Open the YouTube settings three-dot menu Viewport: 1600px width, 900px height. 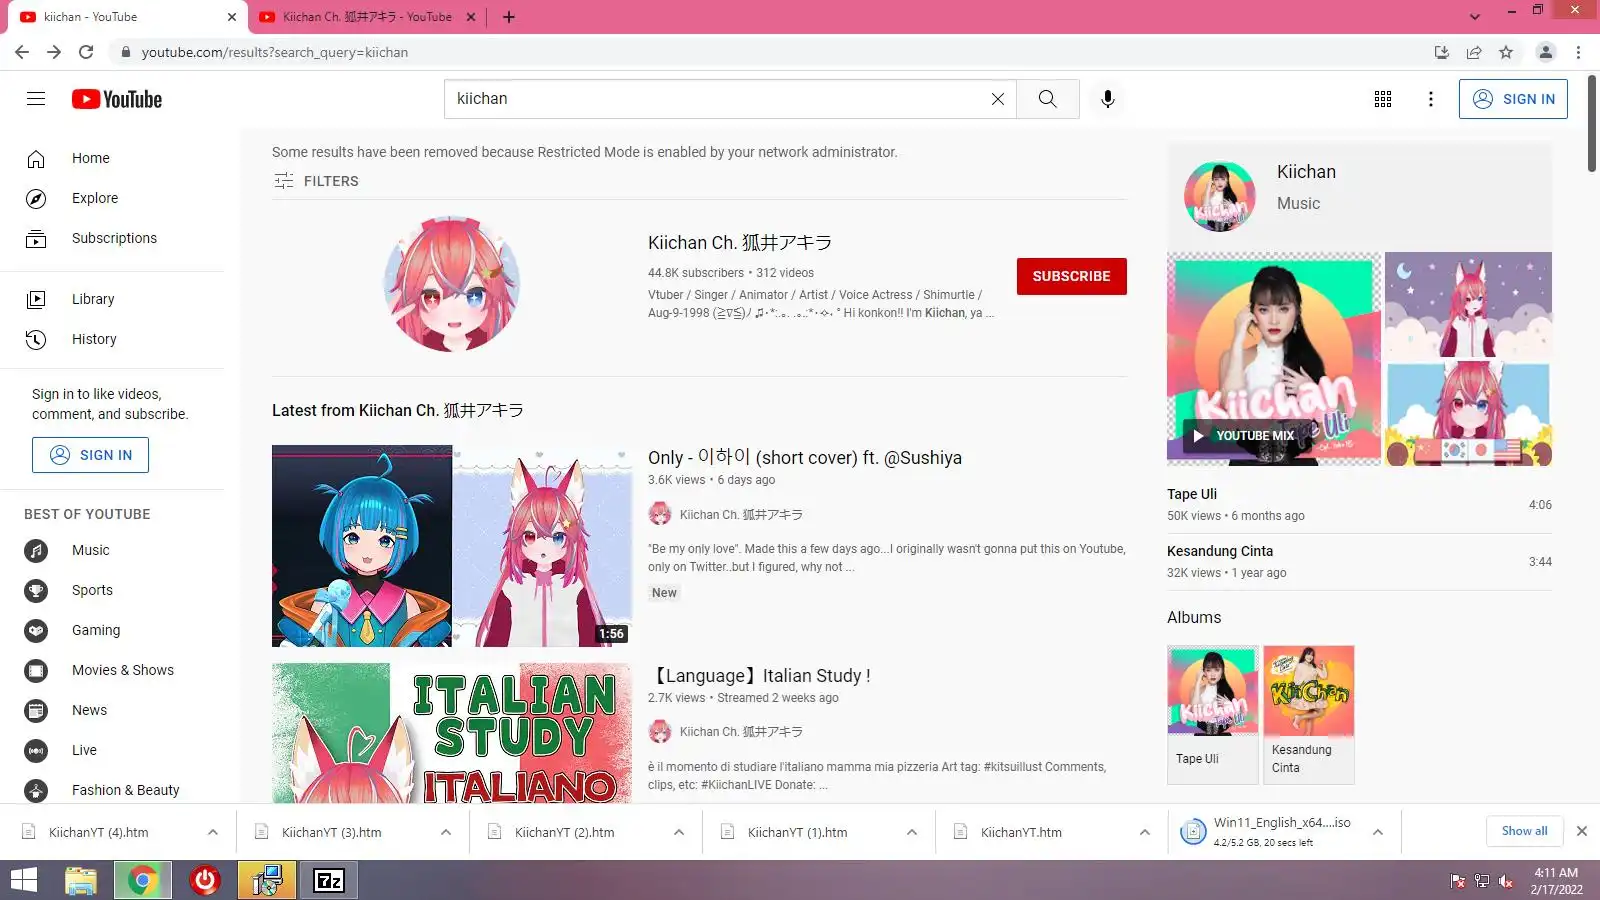(1431, 99)
